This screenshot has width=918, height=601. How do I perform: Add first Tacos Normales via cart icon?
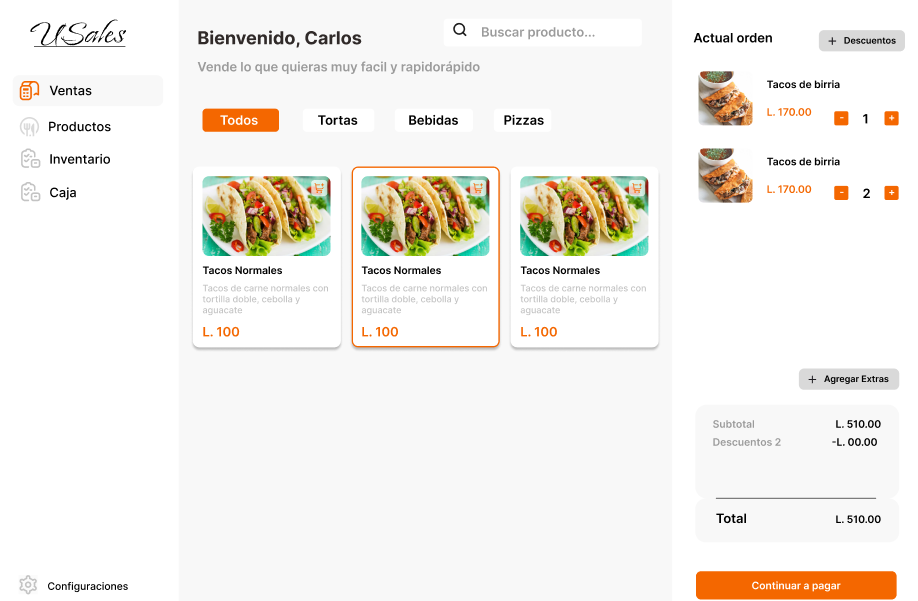[319, 188]
